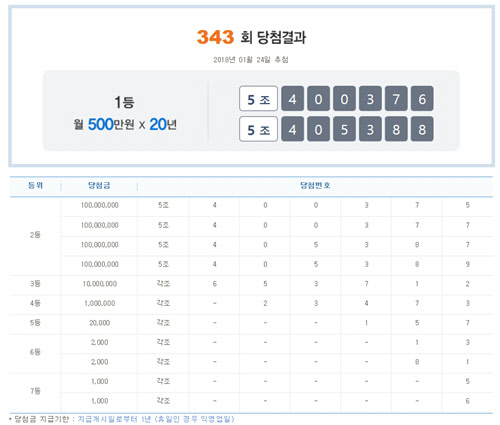Select the heading text 회 당첨결과
This screenshot has height=425, width=500.
[273, 37]
